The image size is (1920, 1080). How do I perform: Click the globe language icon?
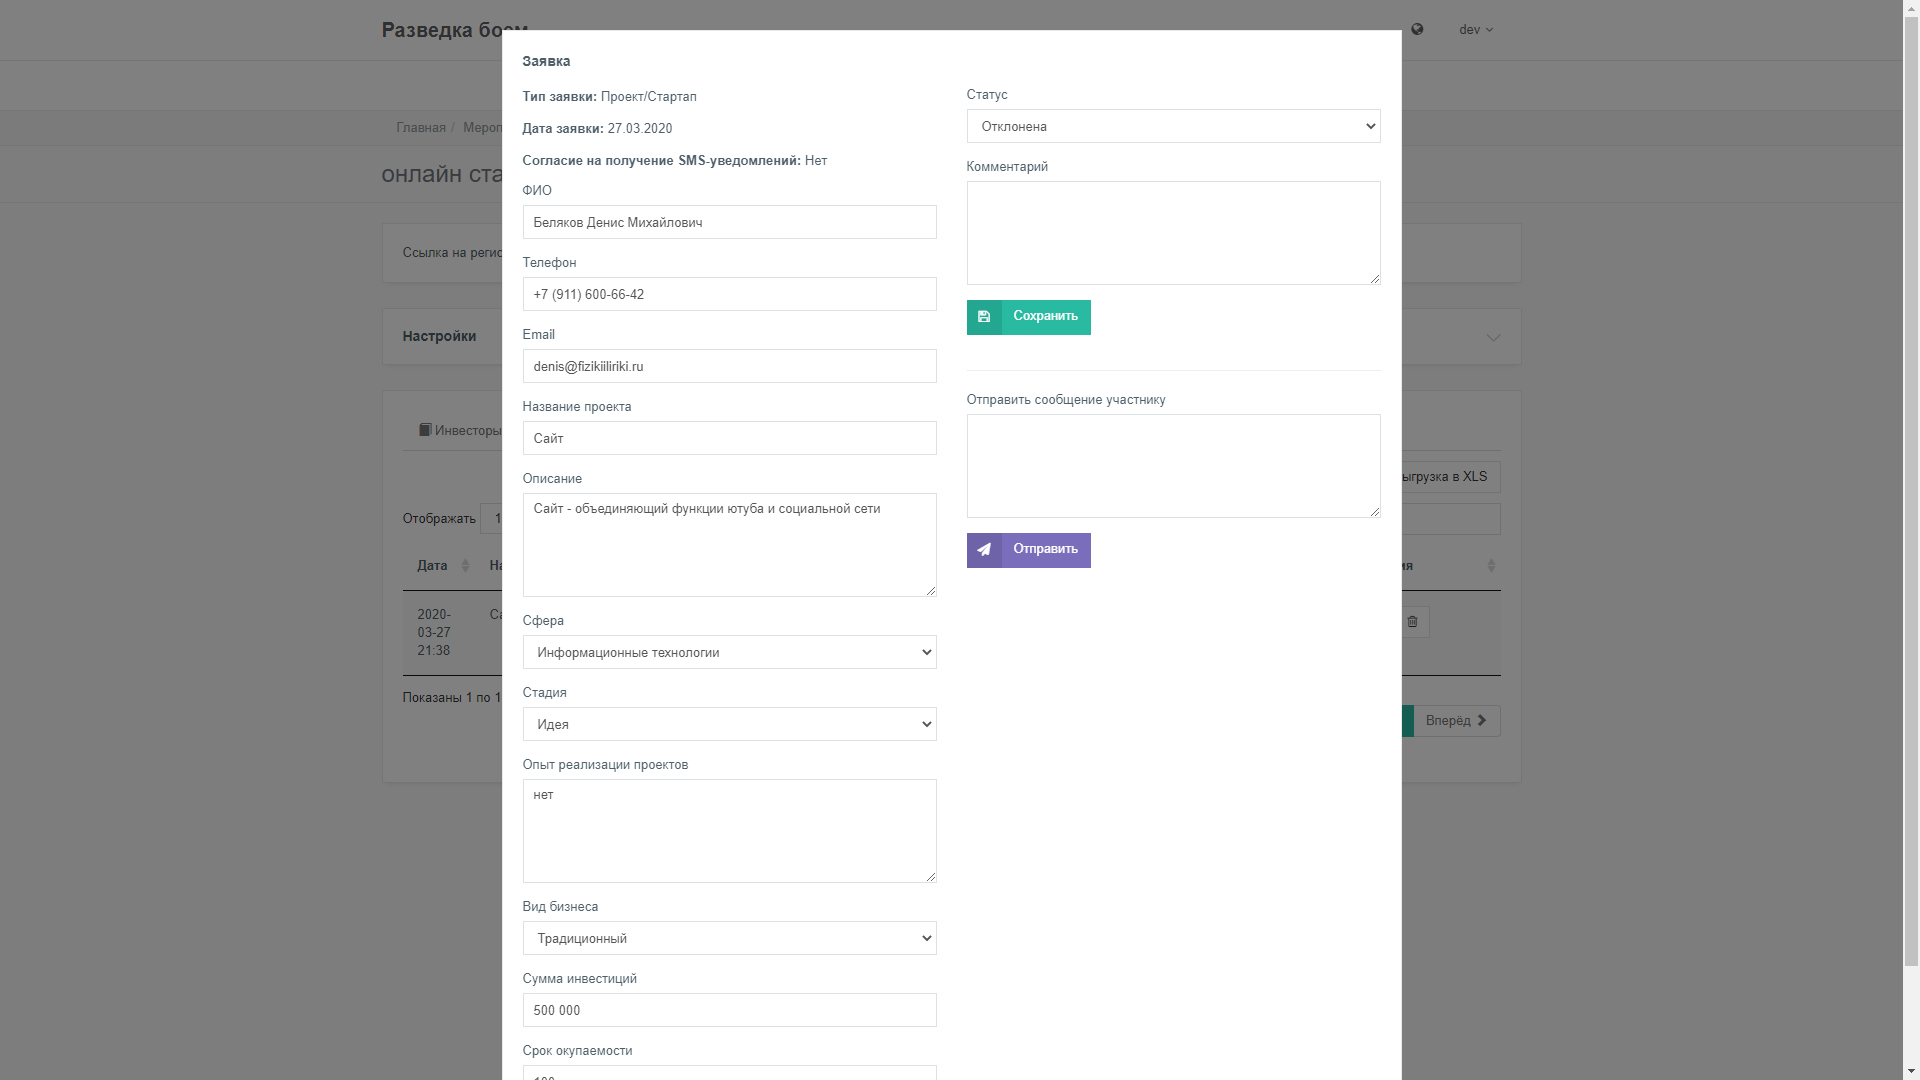tap(1417, 30)
